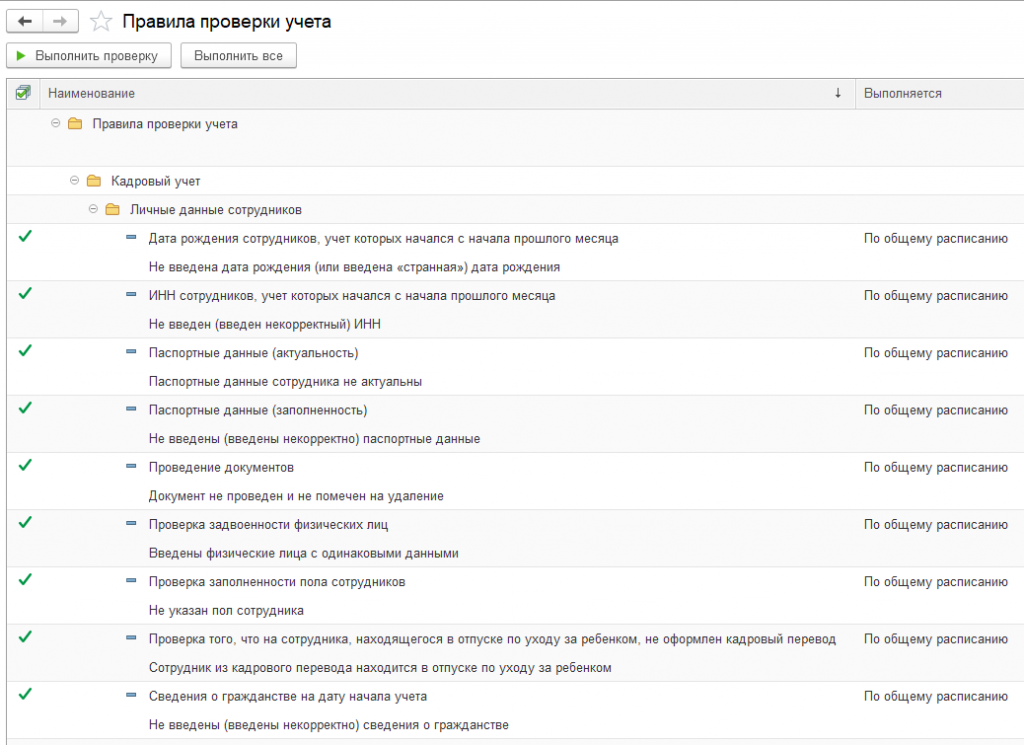Click the sort arrow in Наименование header
Viewport: 1024px width, 745px height.
838,93
